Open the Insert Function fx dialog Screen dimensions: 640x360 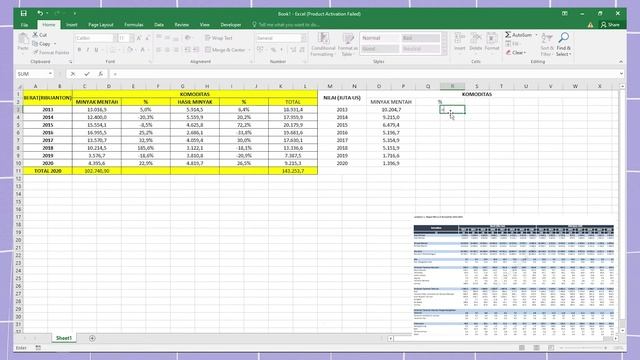coord(100,74)
